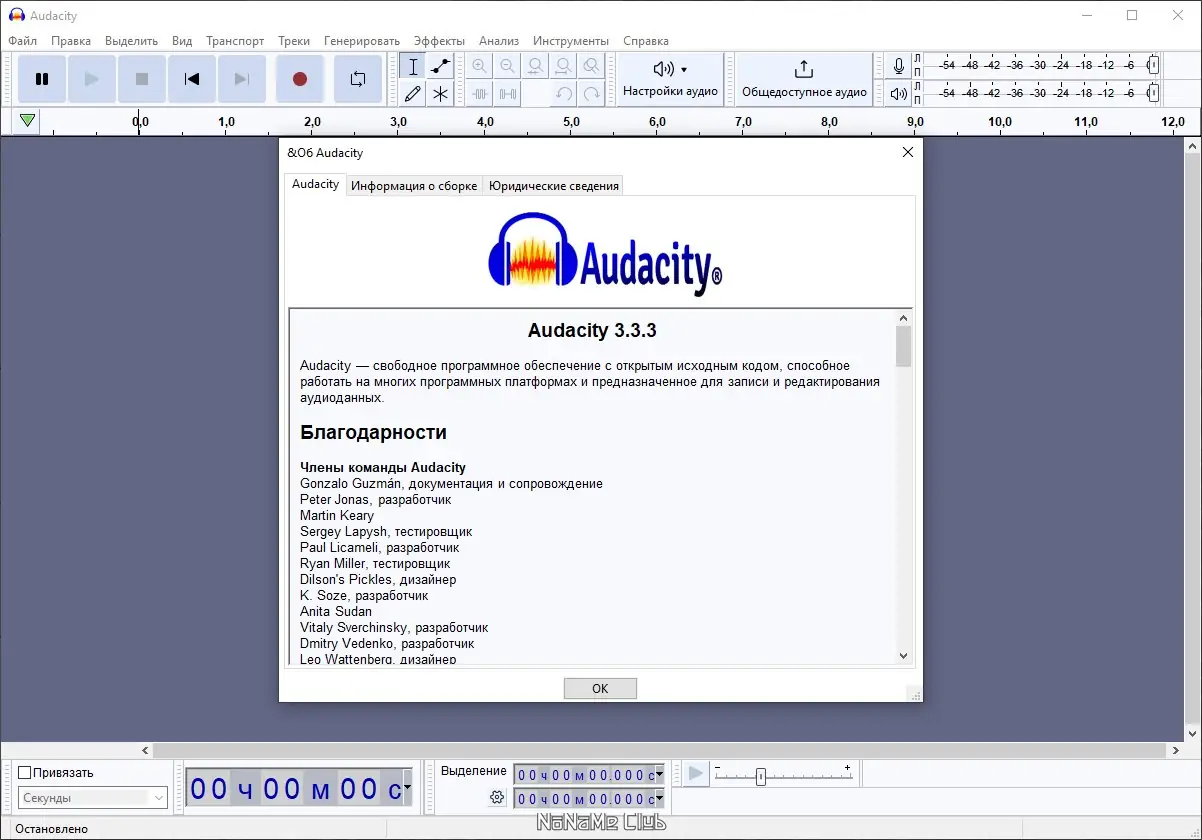Open the Правка menu

(71, 41)
